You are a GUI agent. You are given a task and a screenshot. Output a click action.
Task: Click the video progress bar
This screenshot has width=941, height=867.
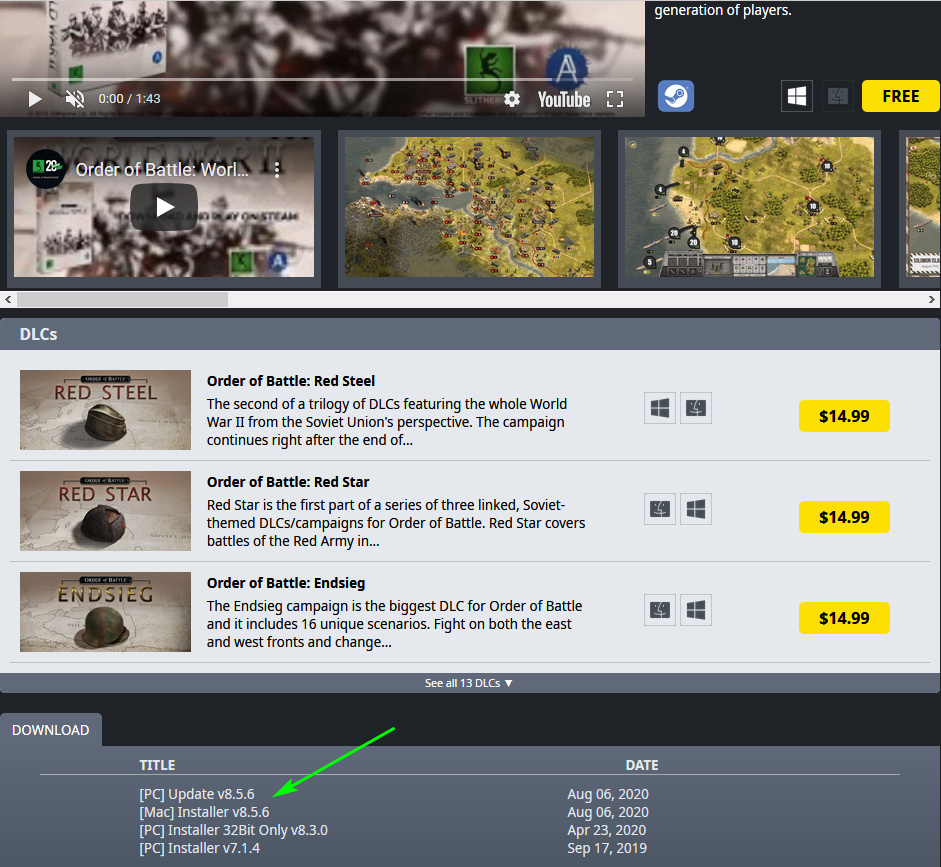(x=322, y=79)
